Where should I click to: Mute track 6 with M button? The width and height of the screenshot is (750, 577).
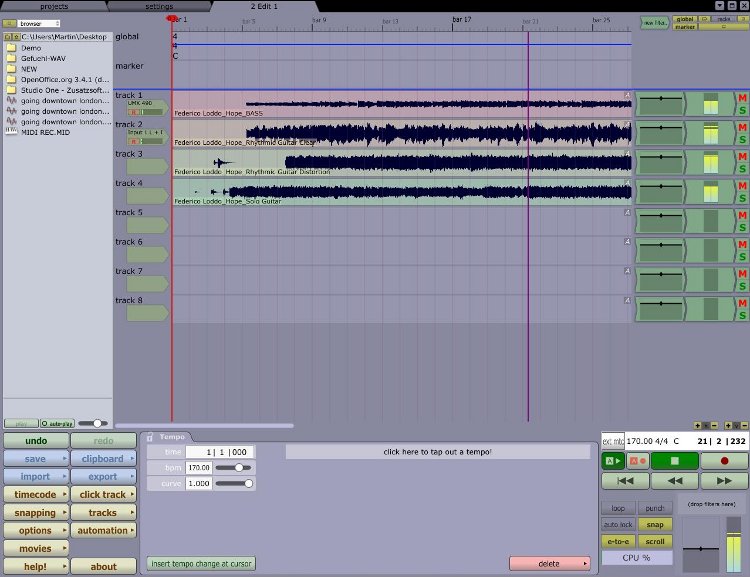click(x=742, y=244)
